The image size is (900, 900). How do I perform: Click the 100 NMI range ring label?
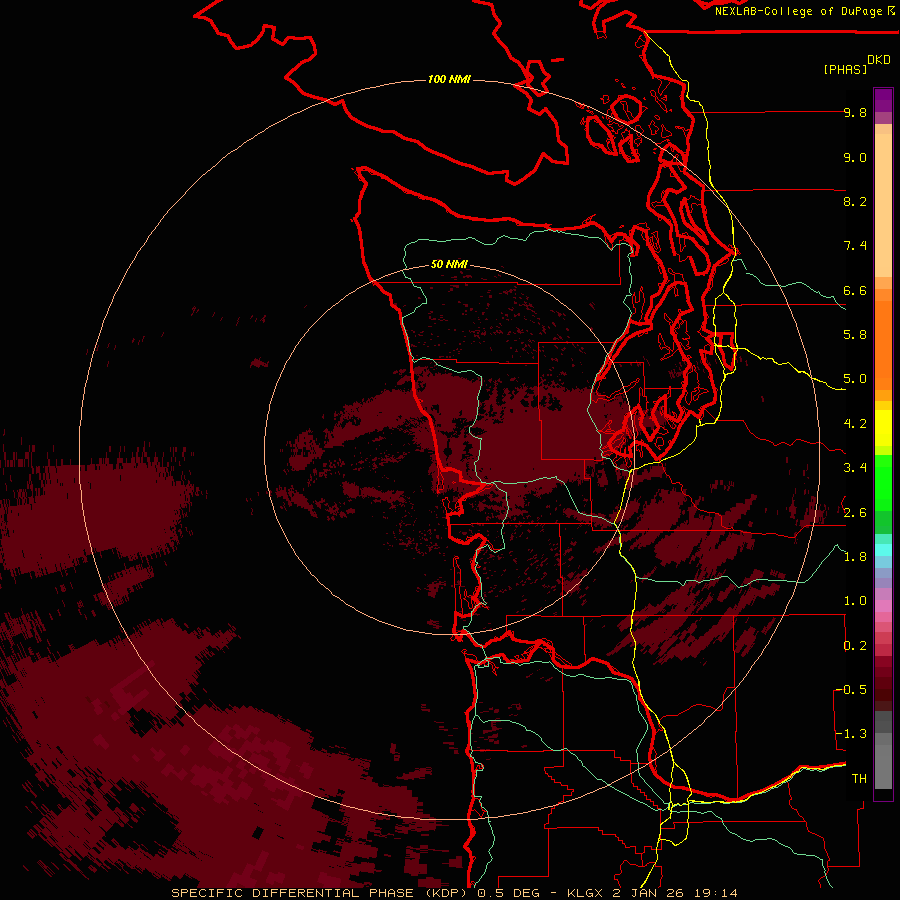(x=449, y=79)
